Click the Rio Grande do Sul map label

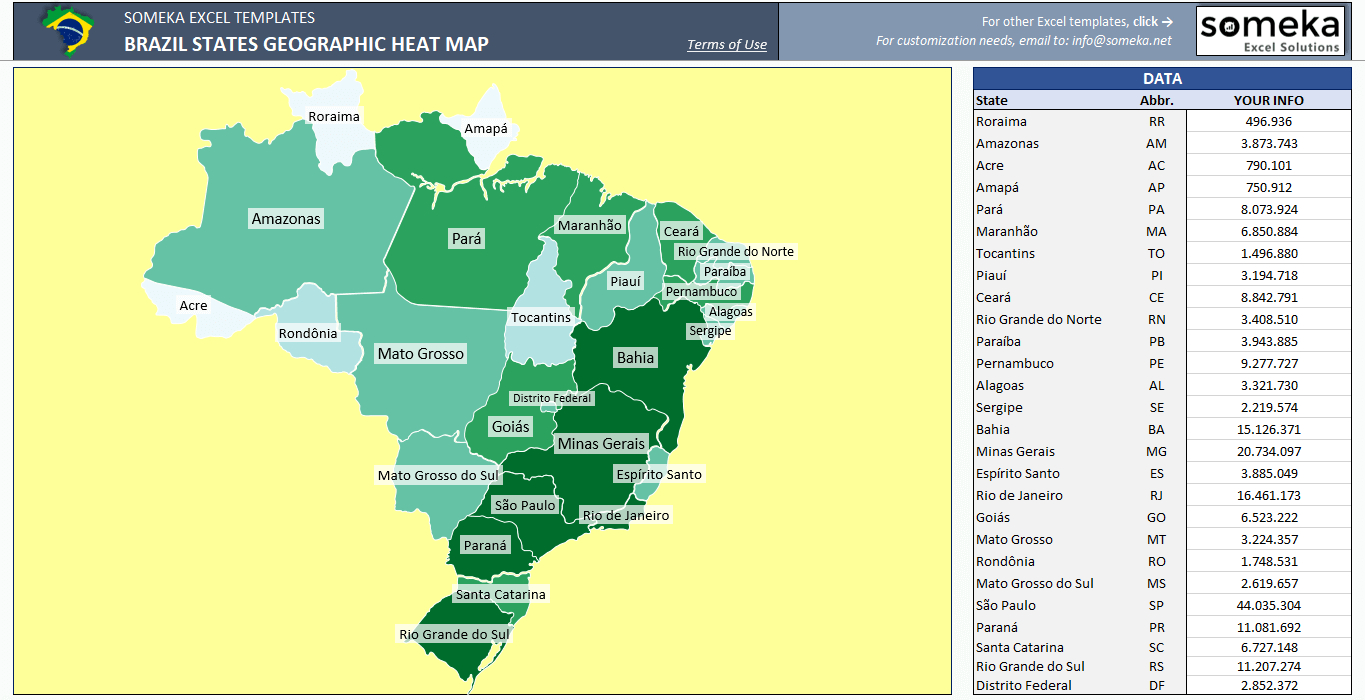[454, 634]
